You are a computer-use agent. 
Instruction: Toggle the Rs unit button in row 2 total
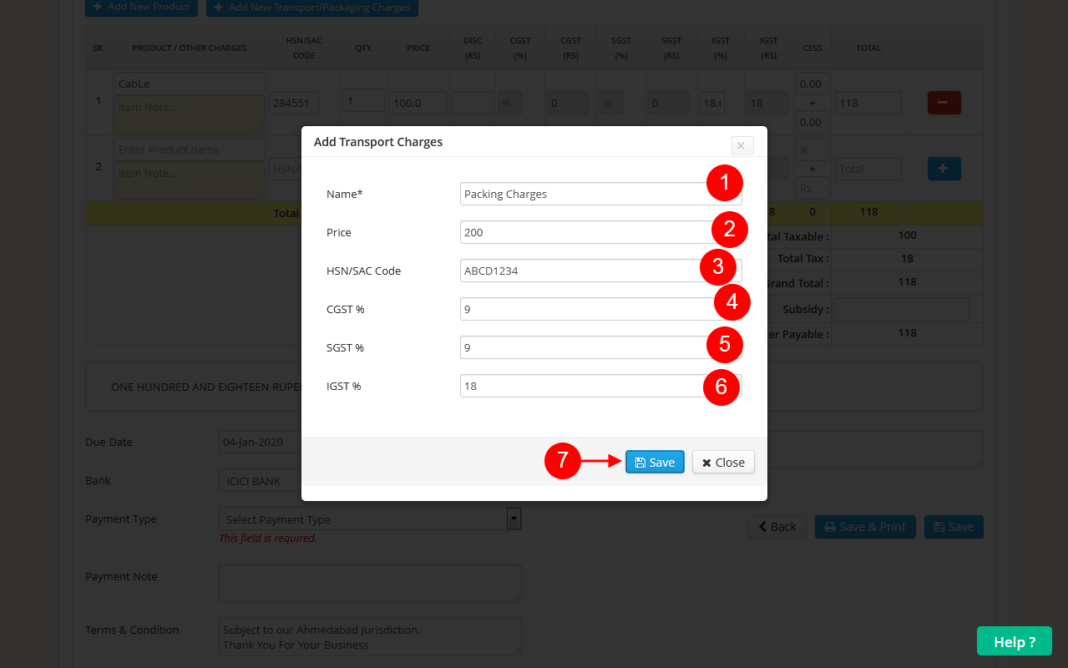click(x=811, y=188)
